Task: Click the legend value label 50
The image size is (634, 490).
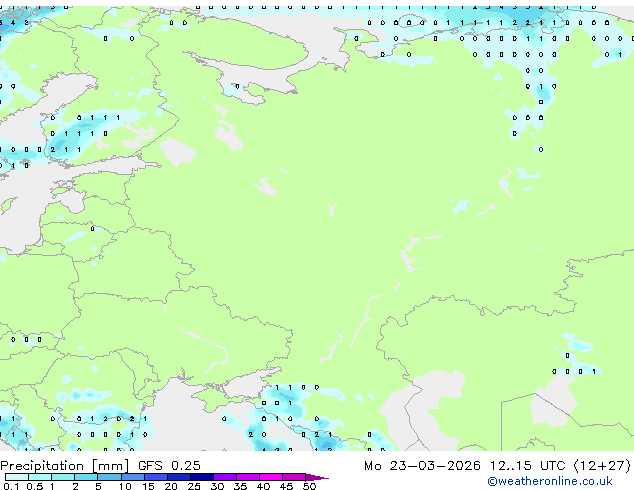Action: point(309,486)
